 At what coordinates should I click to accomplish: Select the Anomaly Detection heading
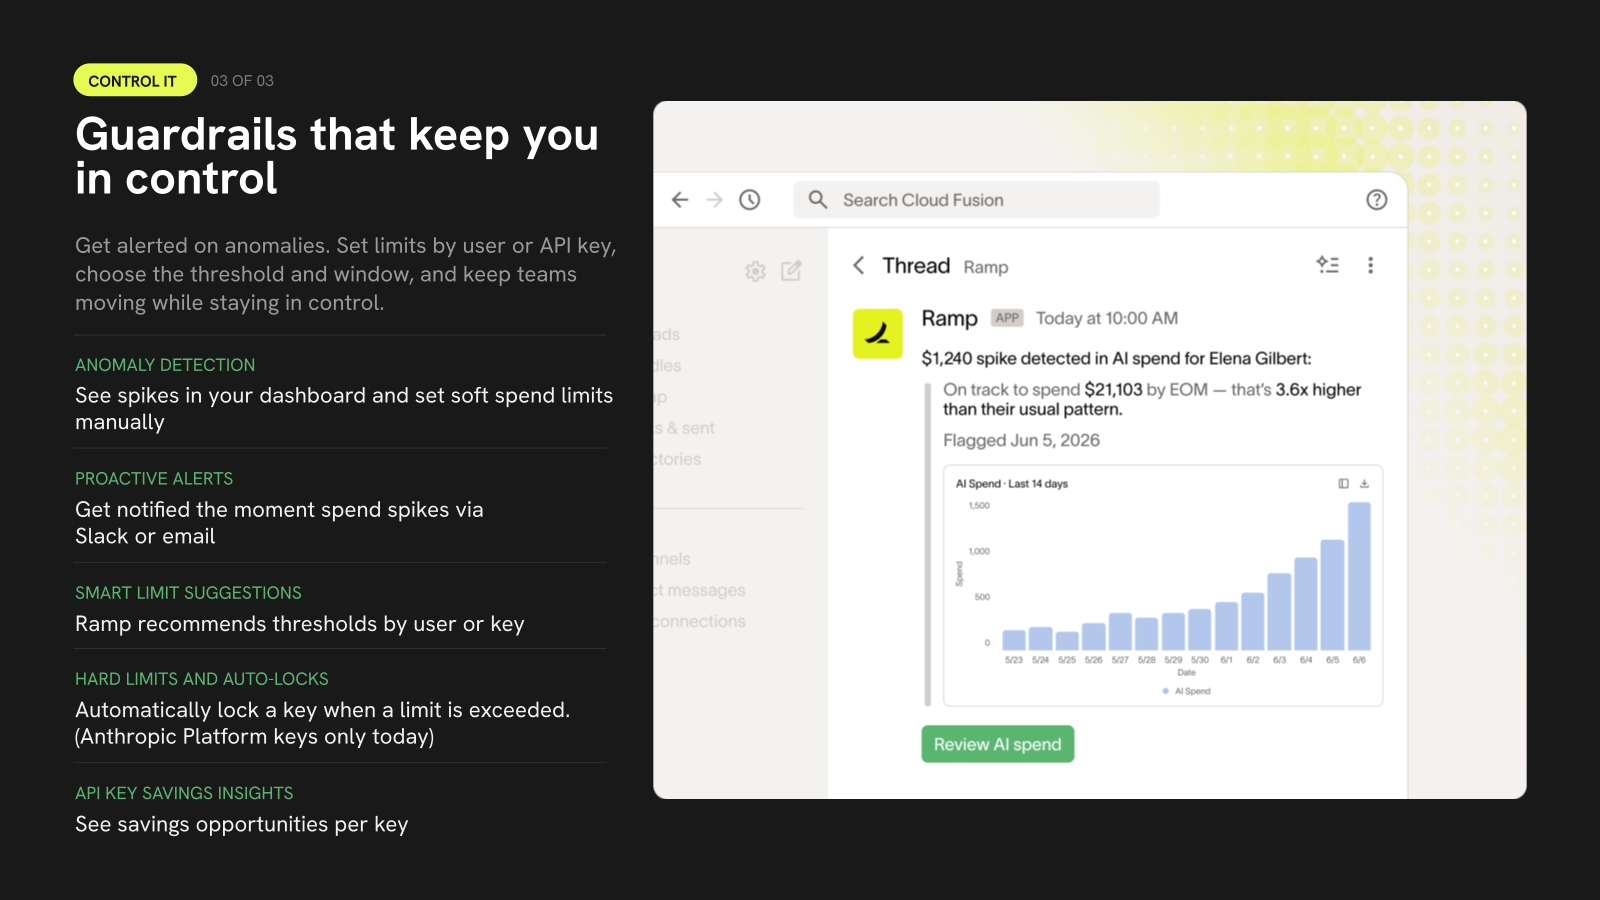[165, 365]
